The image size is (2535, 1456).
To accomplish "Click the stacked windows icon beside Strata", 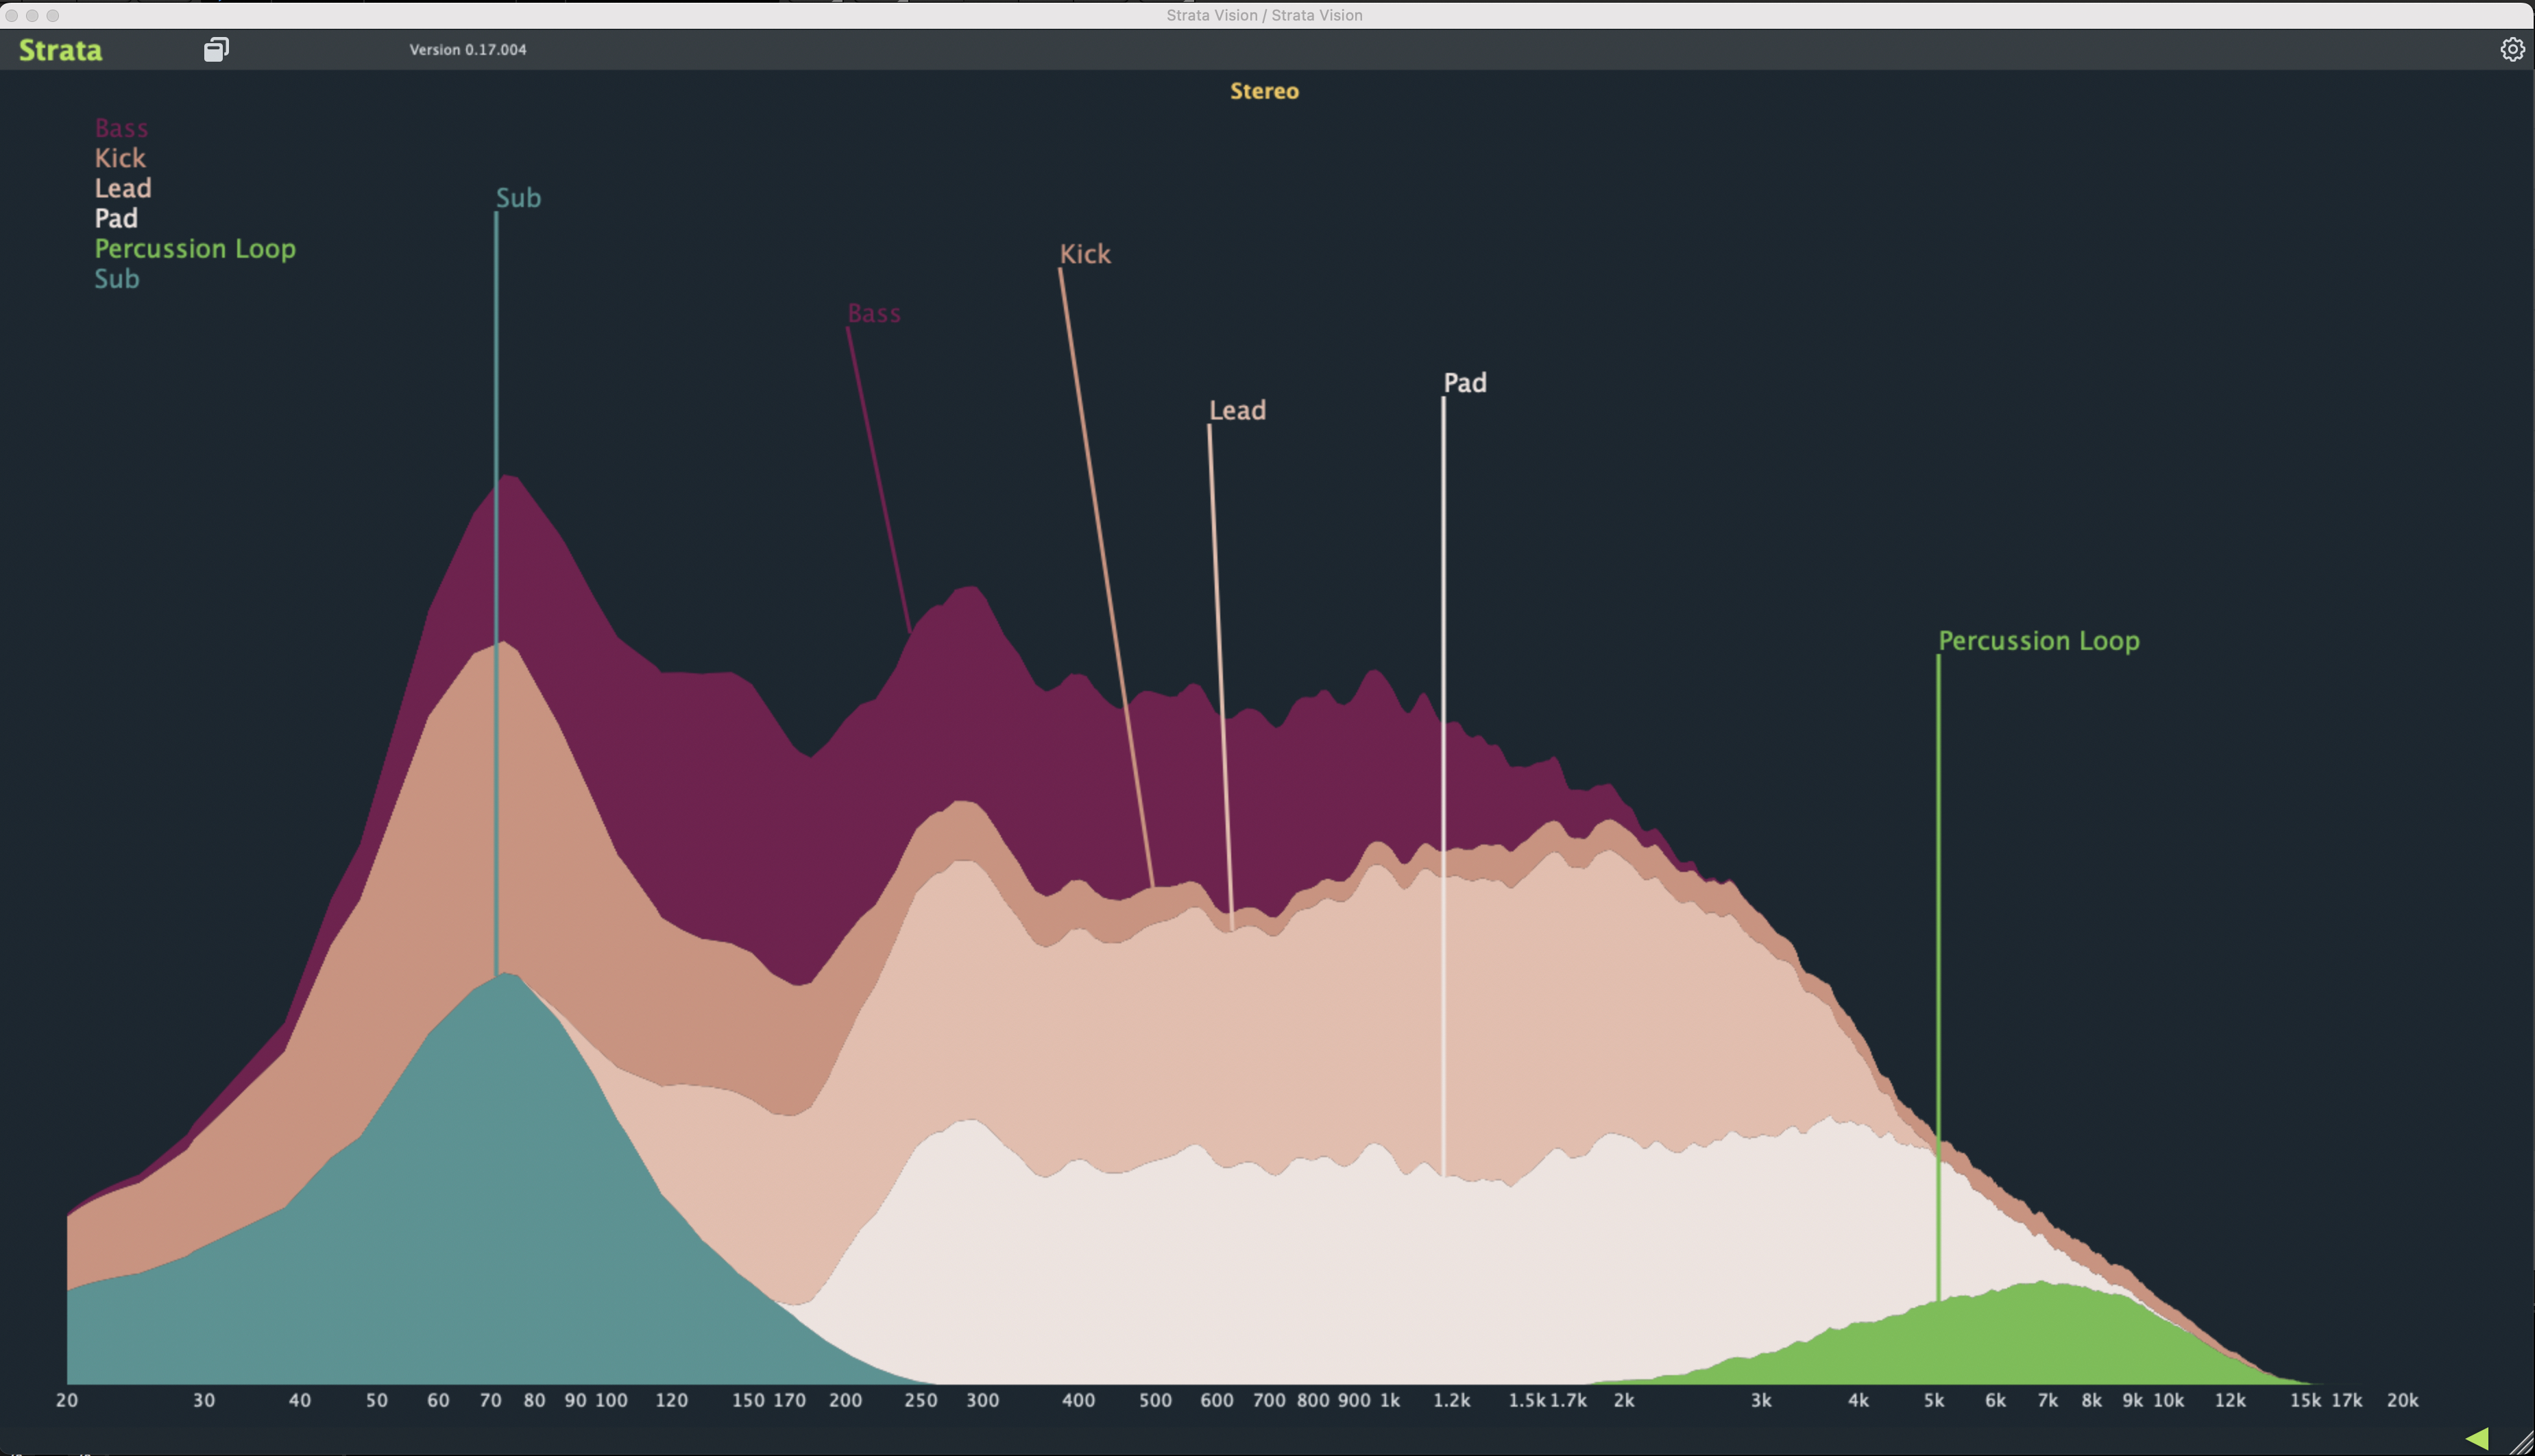I will point(216,49).
